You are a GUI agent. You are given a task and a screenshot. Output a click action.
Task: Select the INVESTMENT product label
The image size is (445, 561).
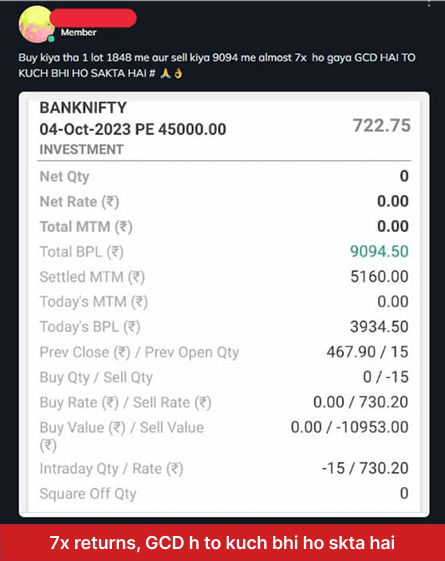[82, 149]
